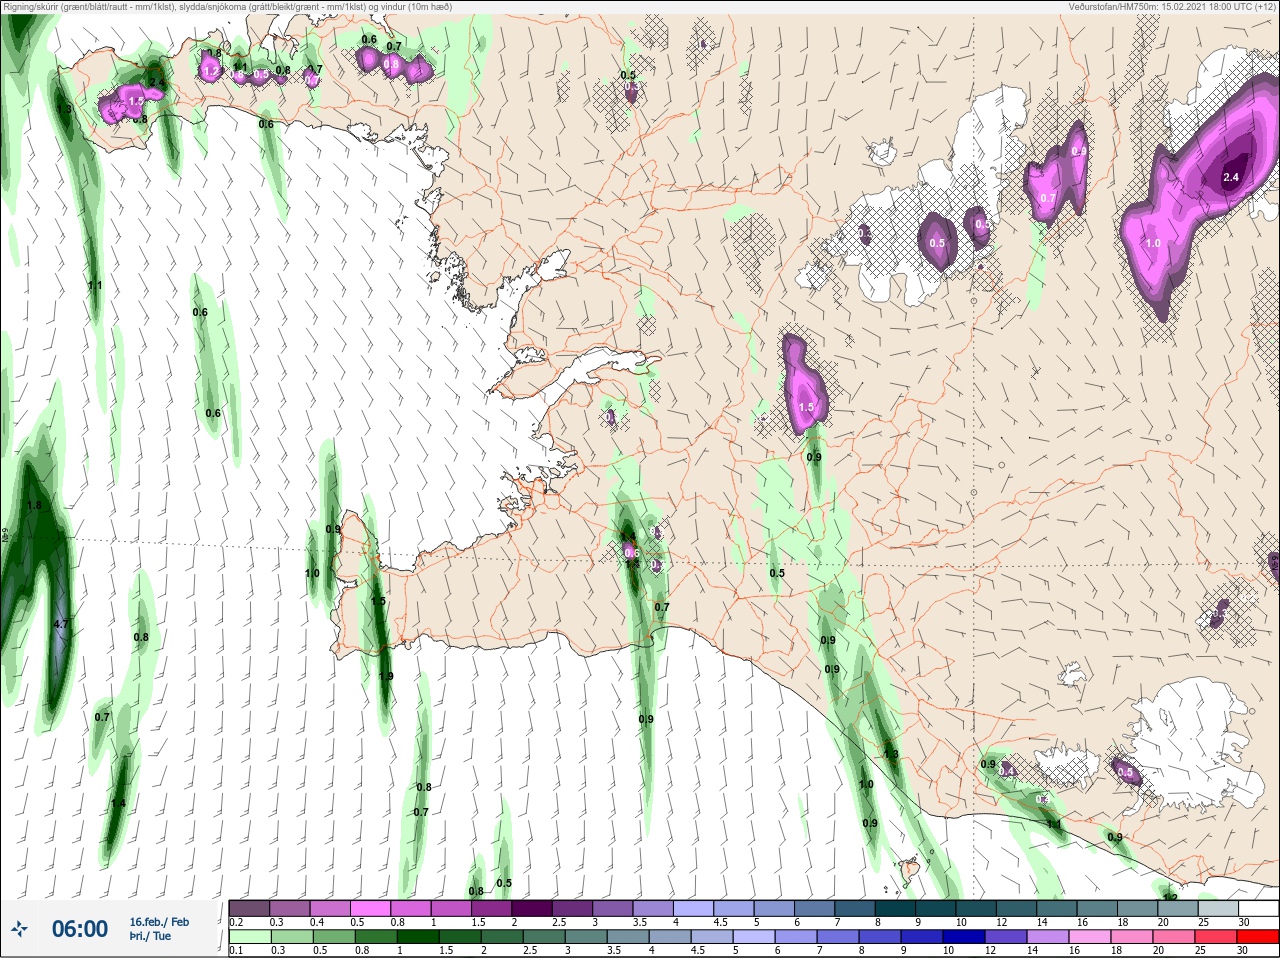Click the 'Þri./ Tue' weekday text
The width and height of the screenshot is (1280, 958).
click(x=150, y=936)
